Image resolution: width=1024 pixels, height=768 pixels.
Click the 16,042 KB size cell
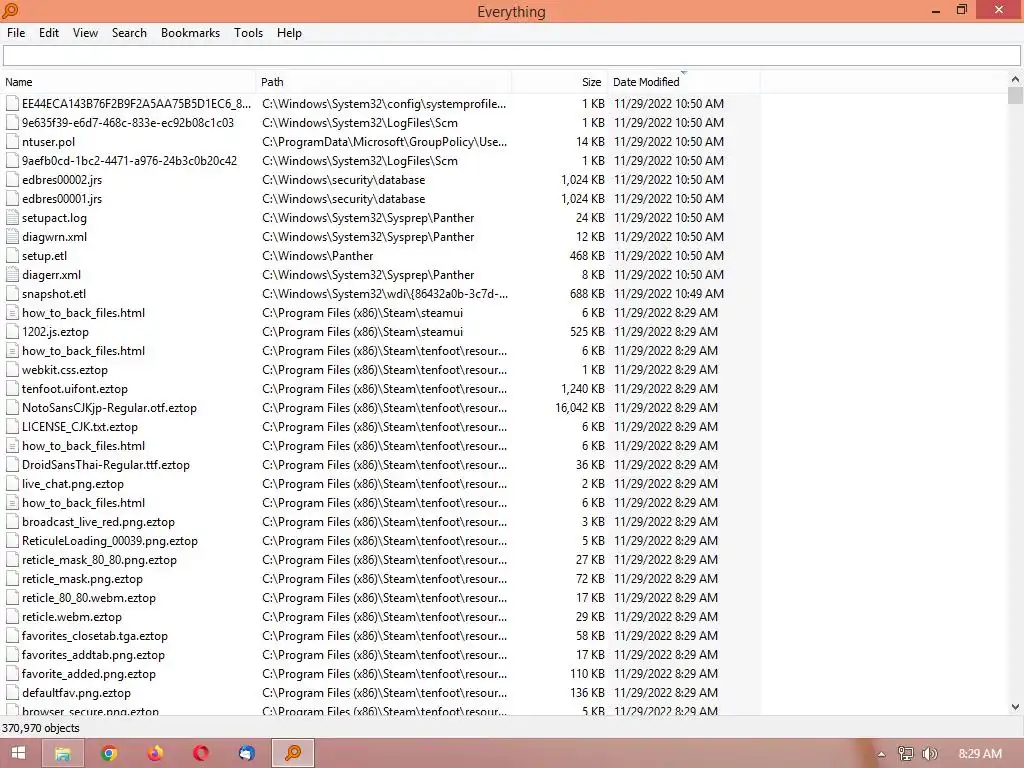580,408
